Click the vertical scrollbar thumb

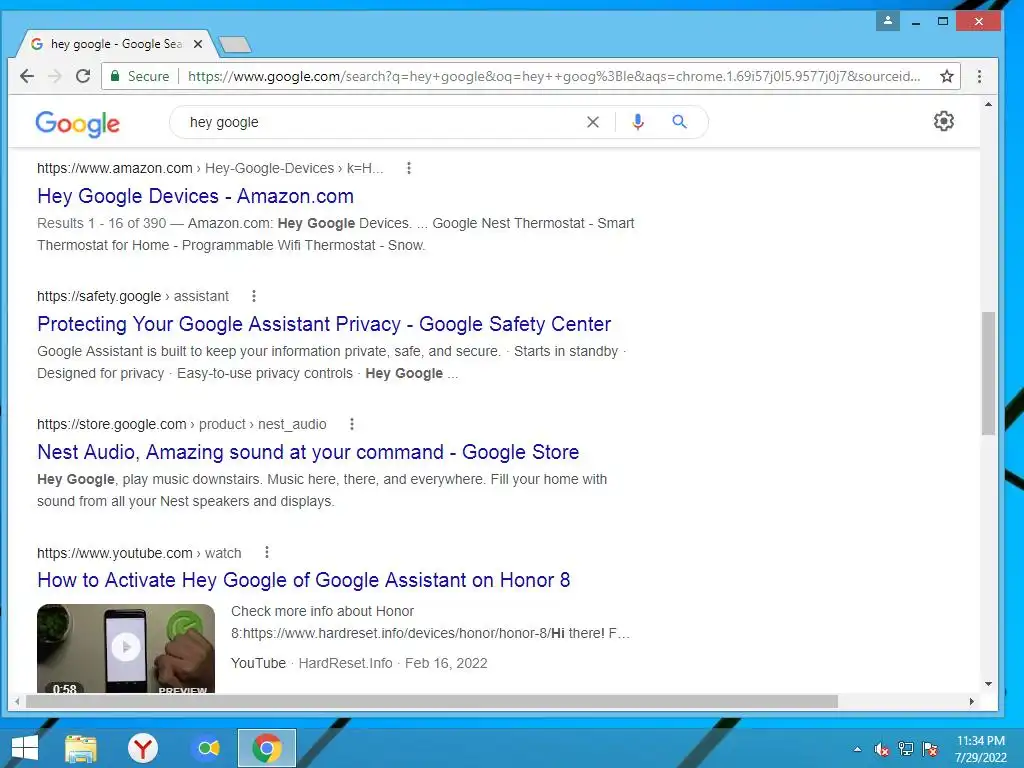coord(988,374)
